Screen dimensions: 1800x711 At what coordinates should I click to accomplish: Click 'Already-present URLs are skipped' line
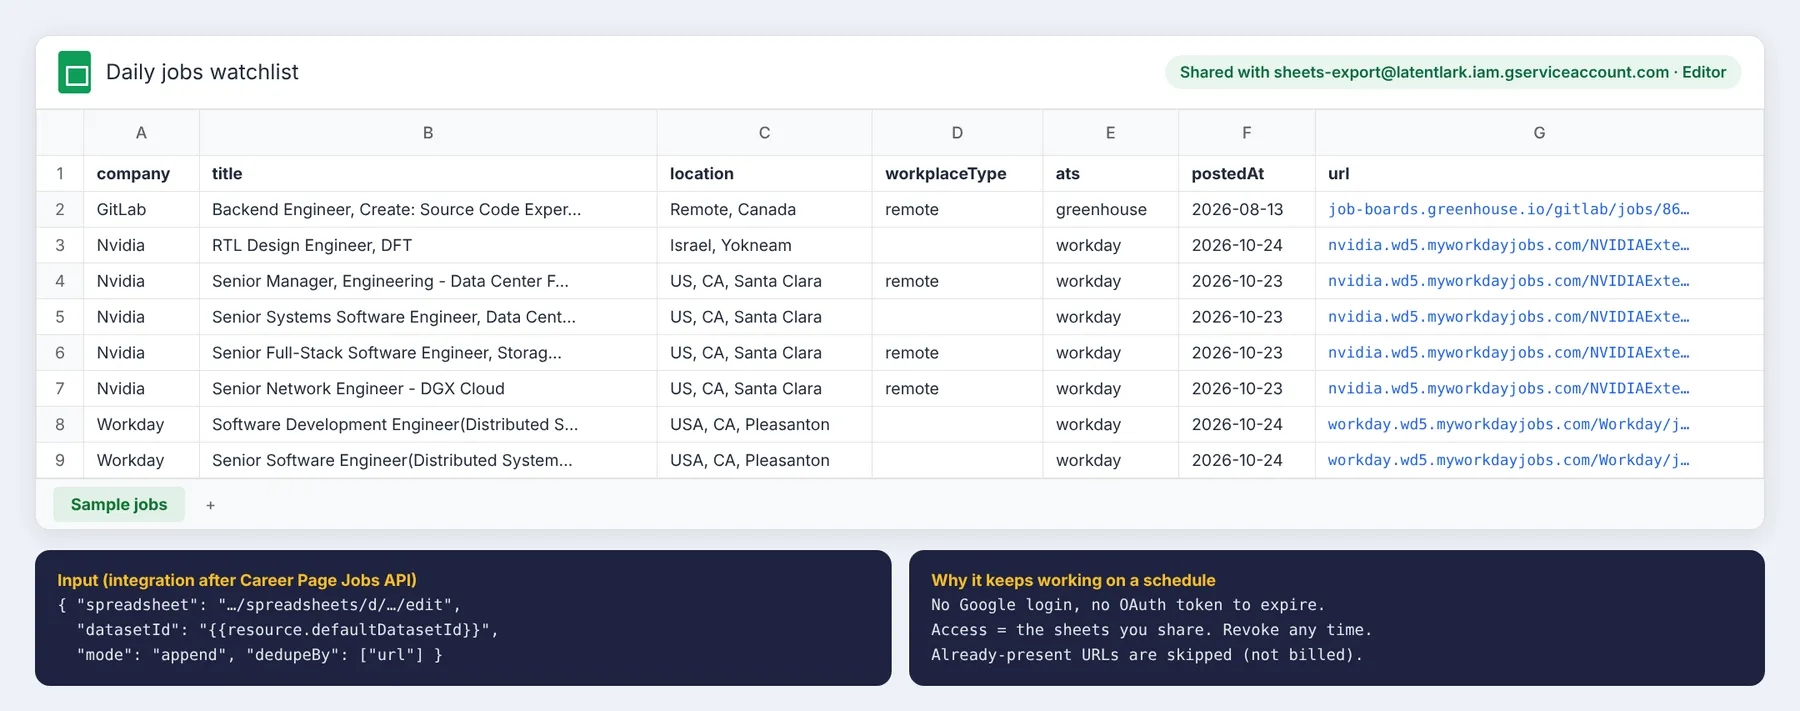tap(1147, 655)
